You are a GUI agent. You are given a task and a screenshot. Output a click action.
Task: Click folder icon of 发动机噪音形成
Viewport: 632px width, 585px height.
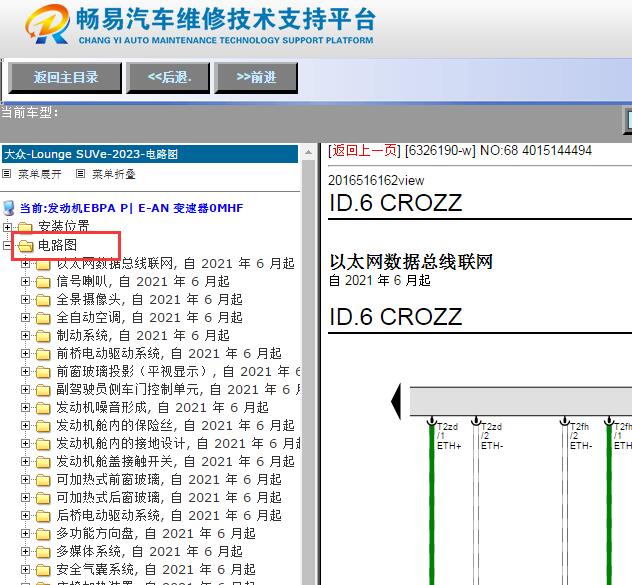tap(43, 408)
